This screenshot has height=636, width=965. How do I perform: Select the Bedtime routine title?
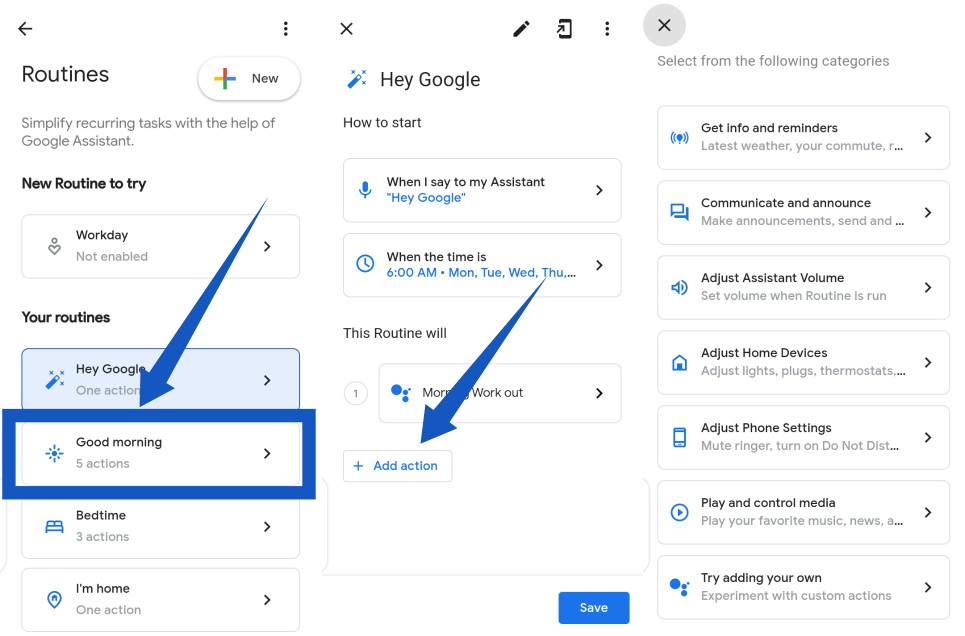[101, 515]
